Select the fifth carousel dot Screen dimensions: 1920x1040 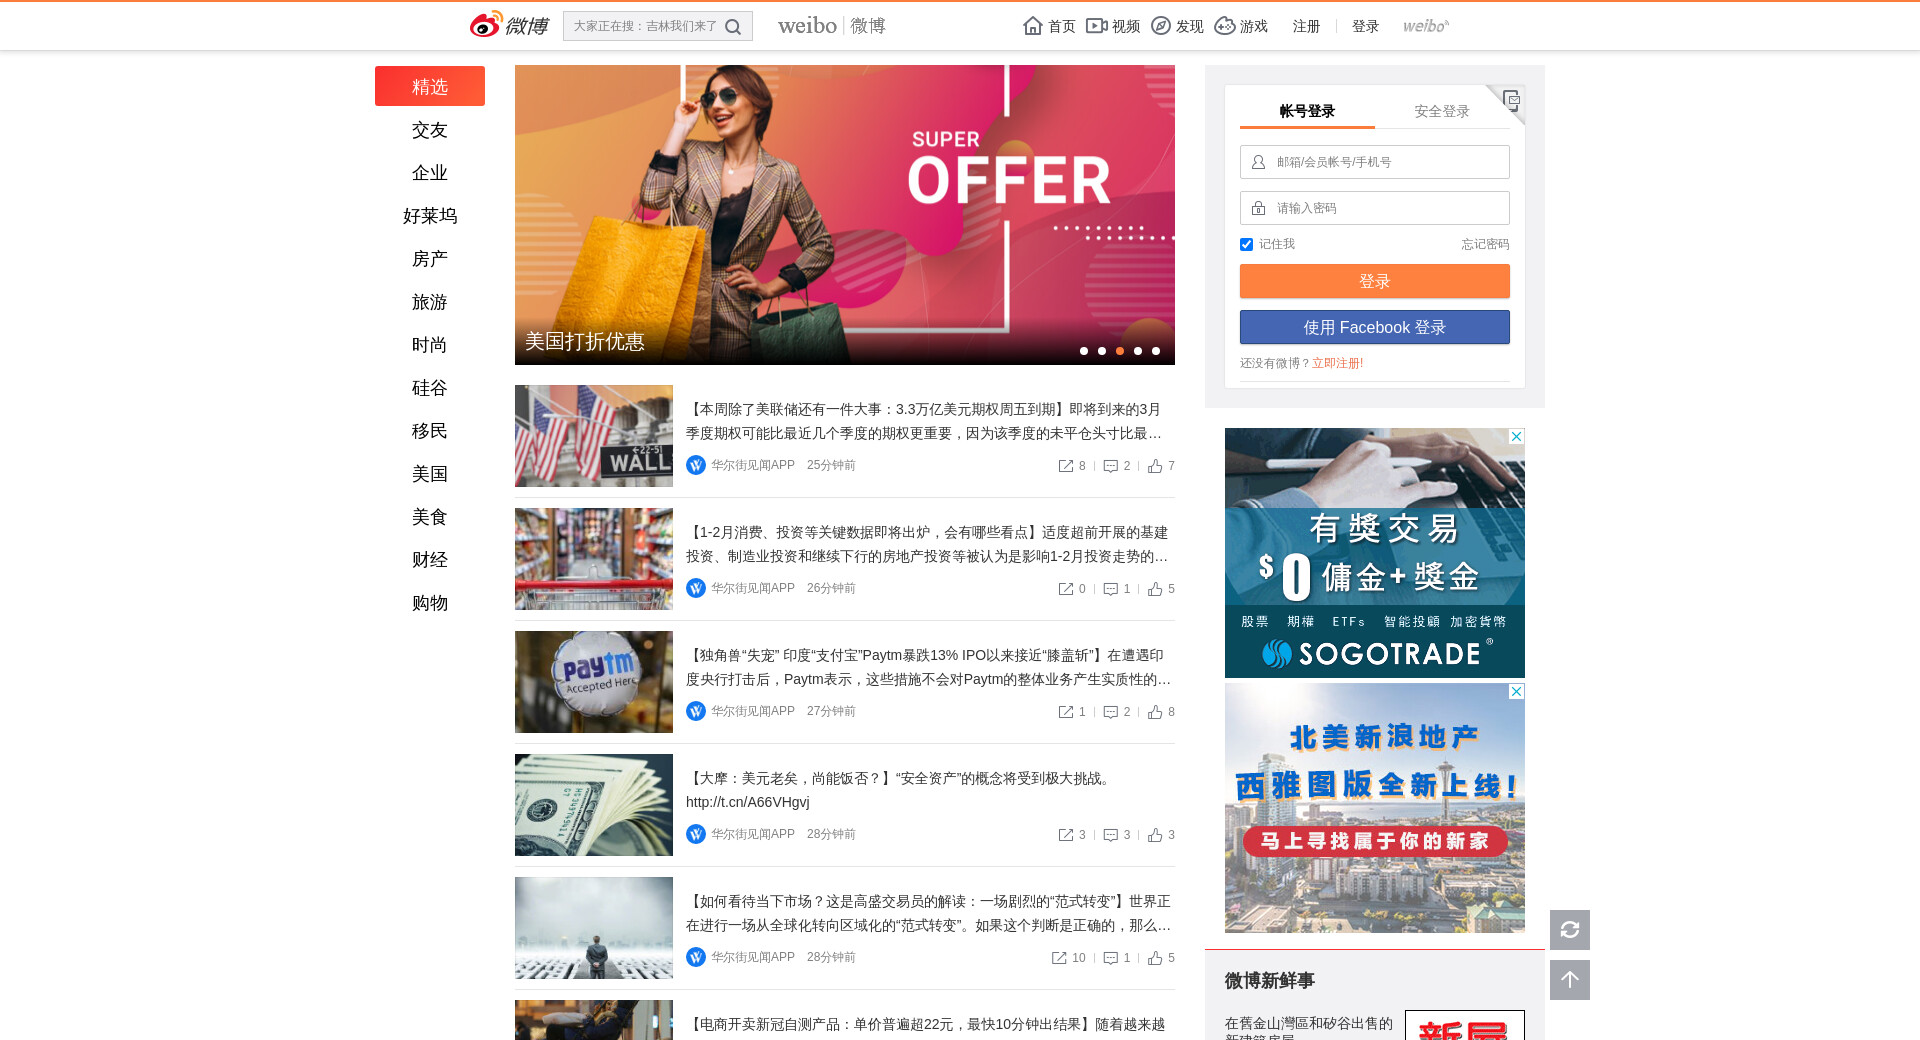(1156, 351)
